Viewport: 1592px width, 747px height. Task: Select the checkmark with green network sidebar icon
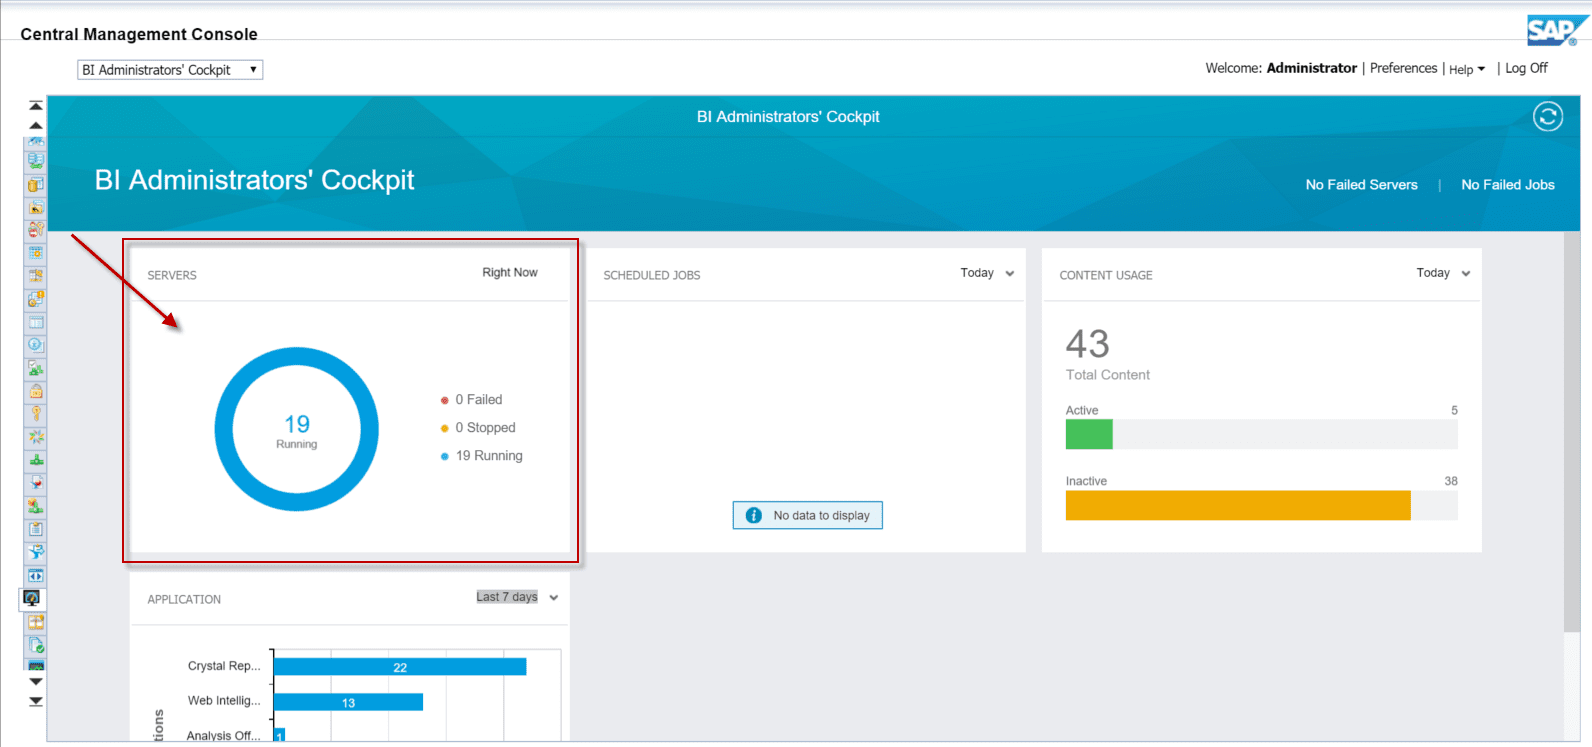pos(36,368)
